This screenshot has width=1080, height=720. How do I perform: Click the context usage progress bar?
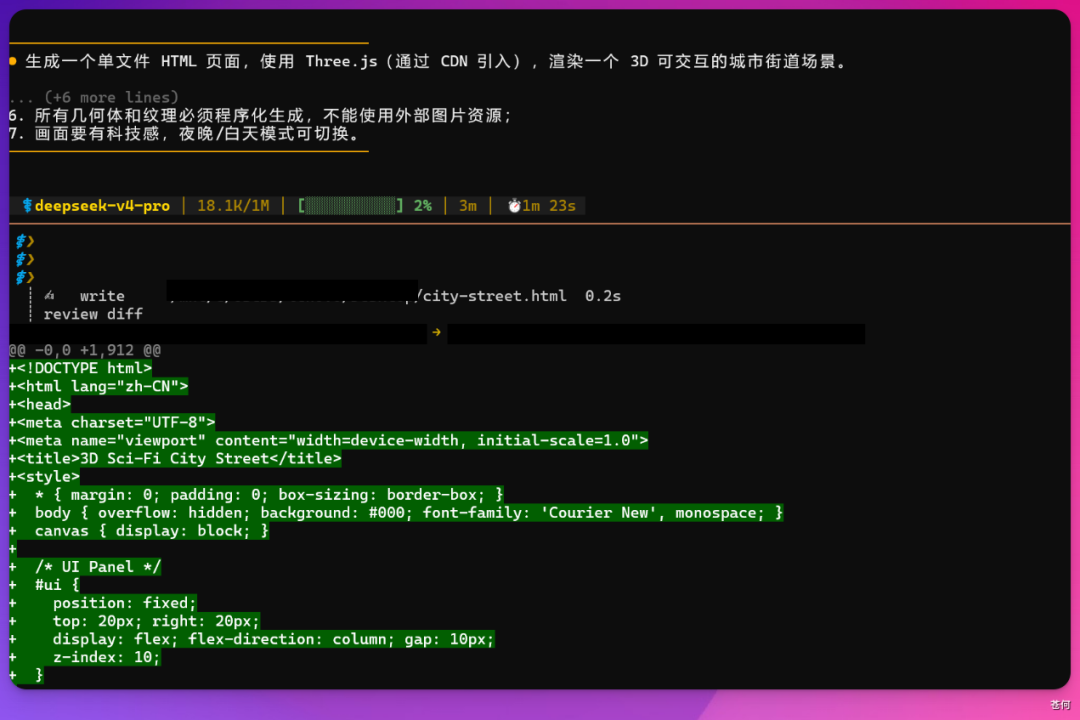(351, 205)
